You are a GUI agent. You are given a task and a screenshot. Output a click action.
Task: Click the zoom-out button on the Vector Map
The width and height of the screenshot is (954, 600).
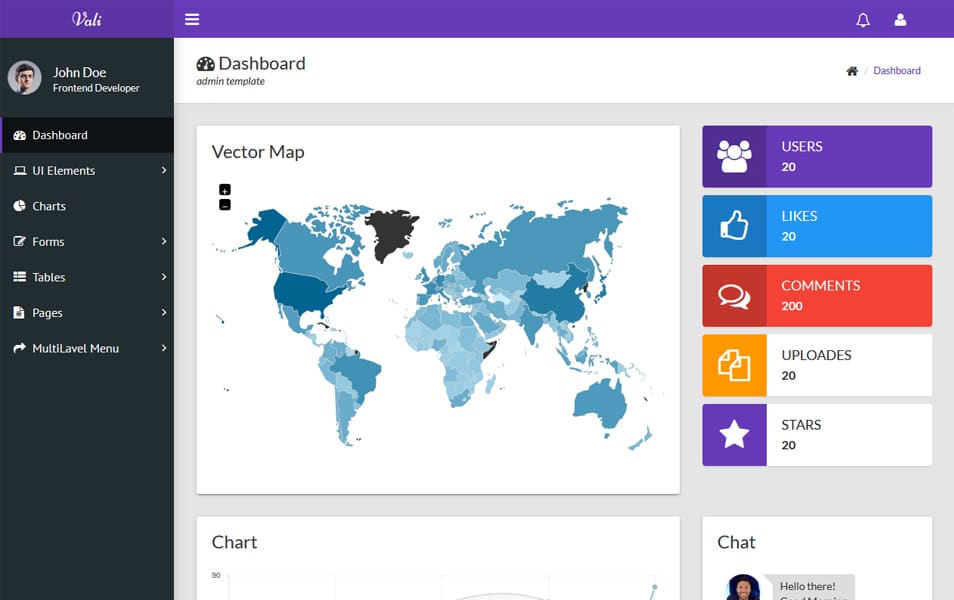coord(224,203)
